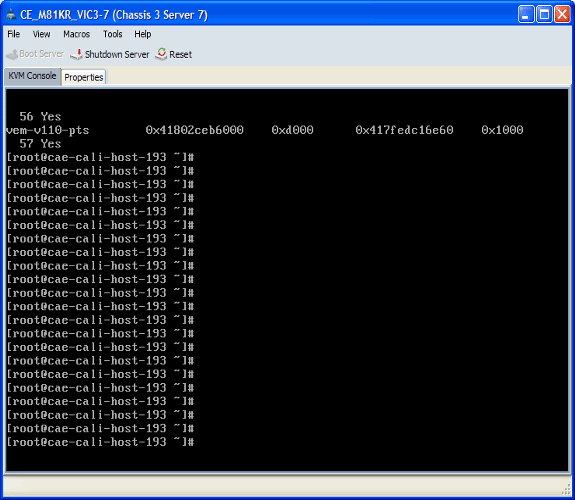Open the Tools menu

point(112,34)
